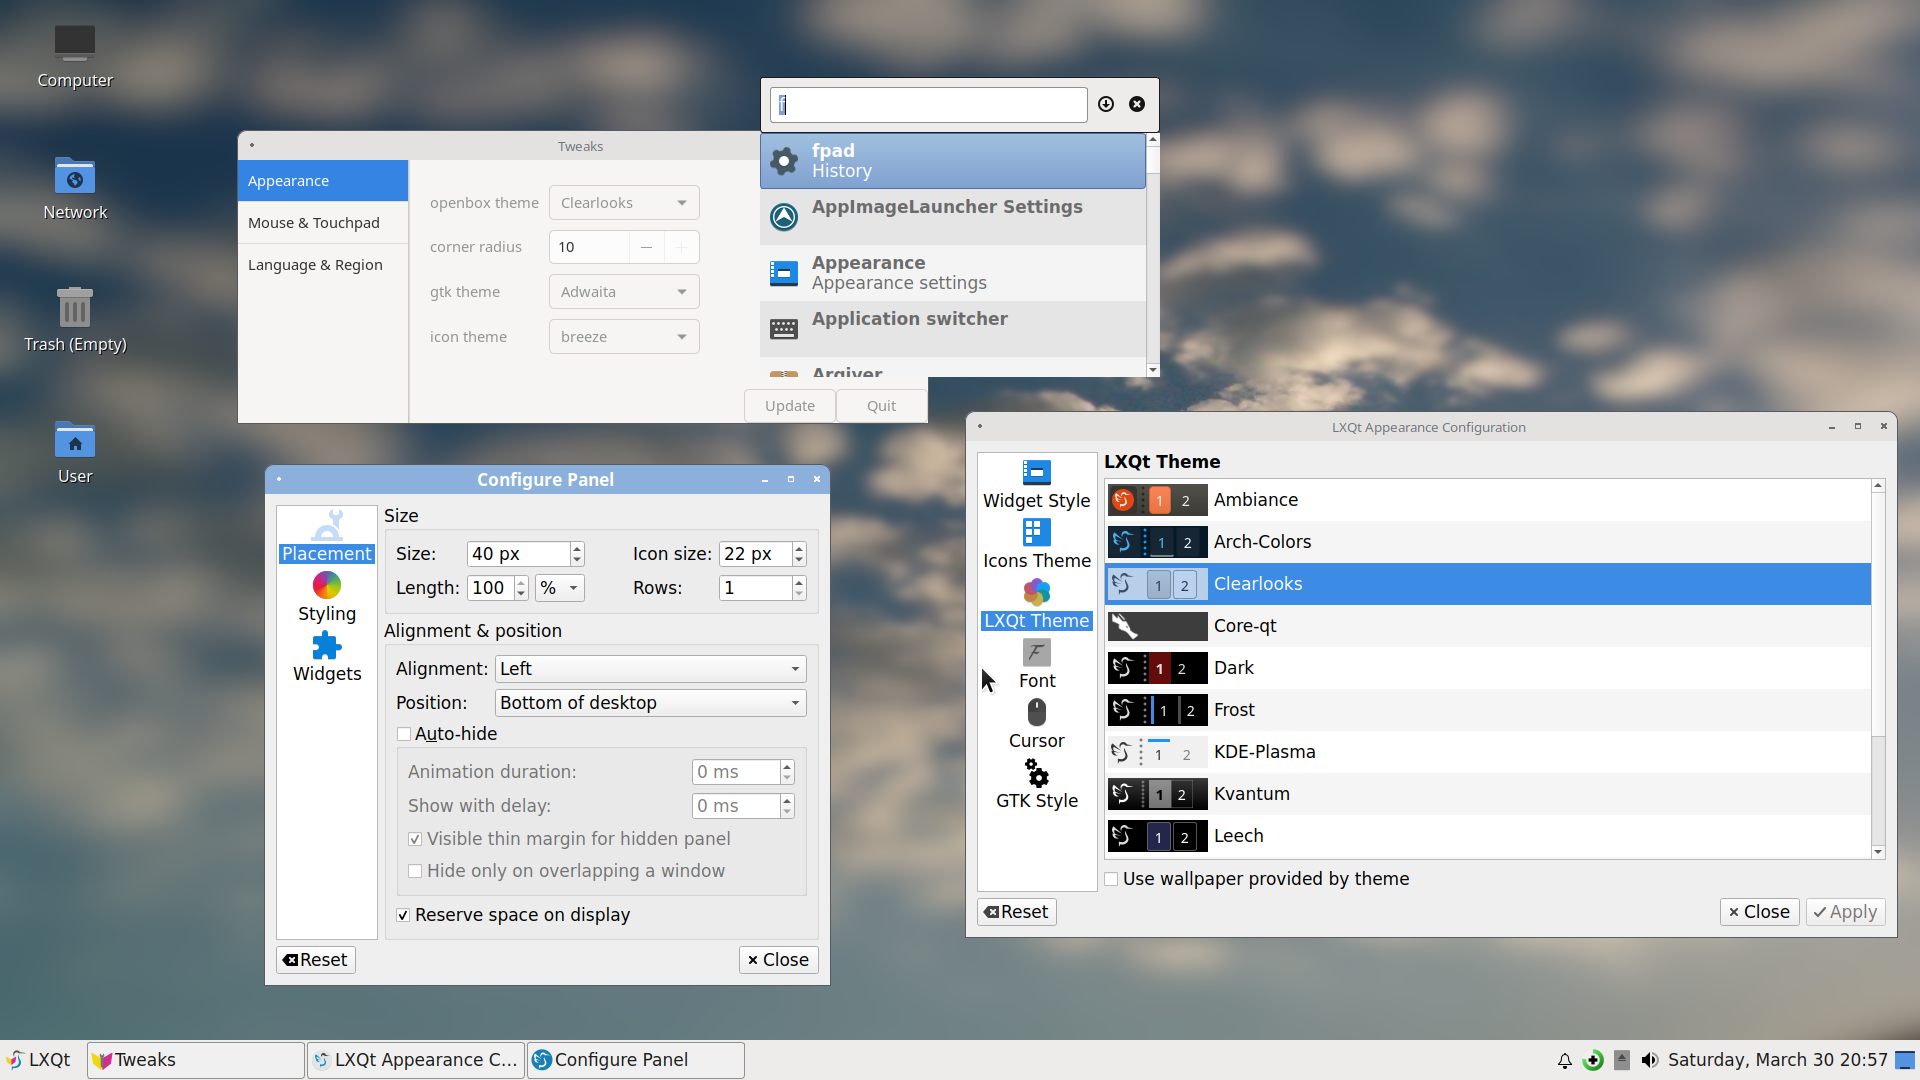The image size is (1920, 1080).
Task: Toggle Use wallpaper provided by theme
Action: point(1112,878)
